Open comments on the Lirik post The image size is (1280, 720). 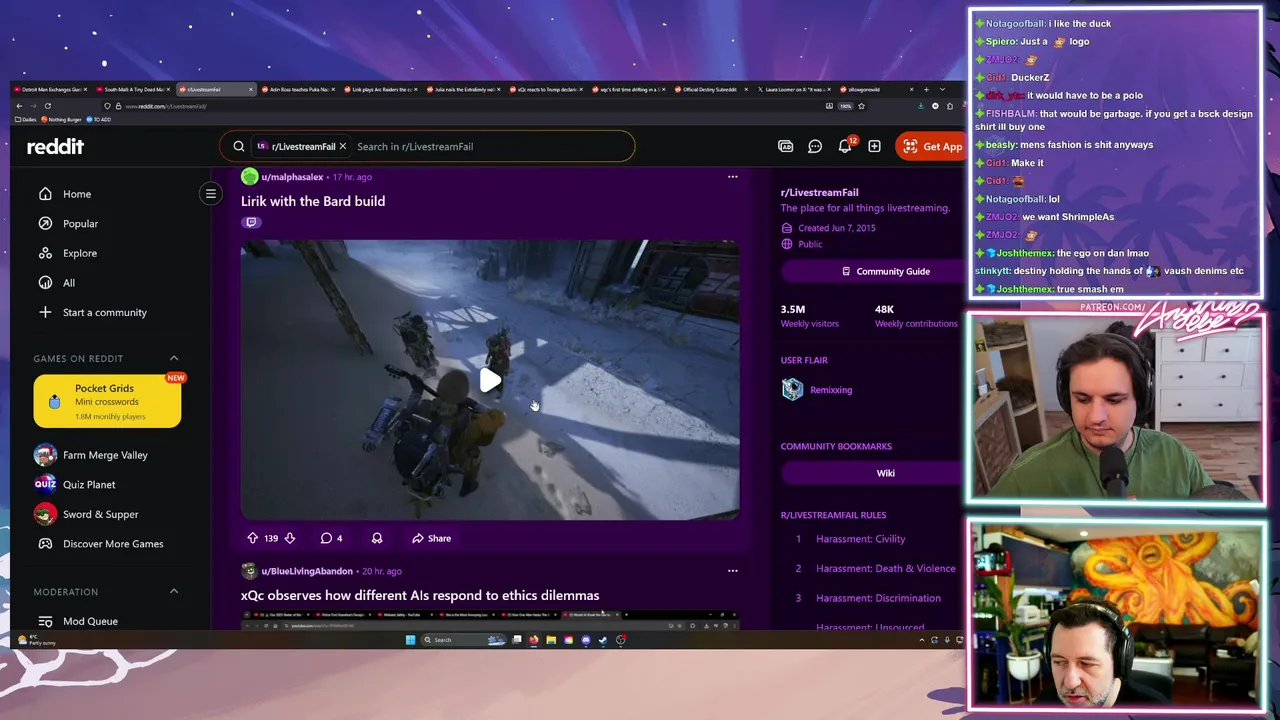[x=331, y=538]
